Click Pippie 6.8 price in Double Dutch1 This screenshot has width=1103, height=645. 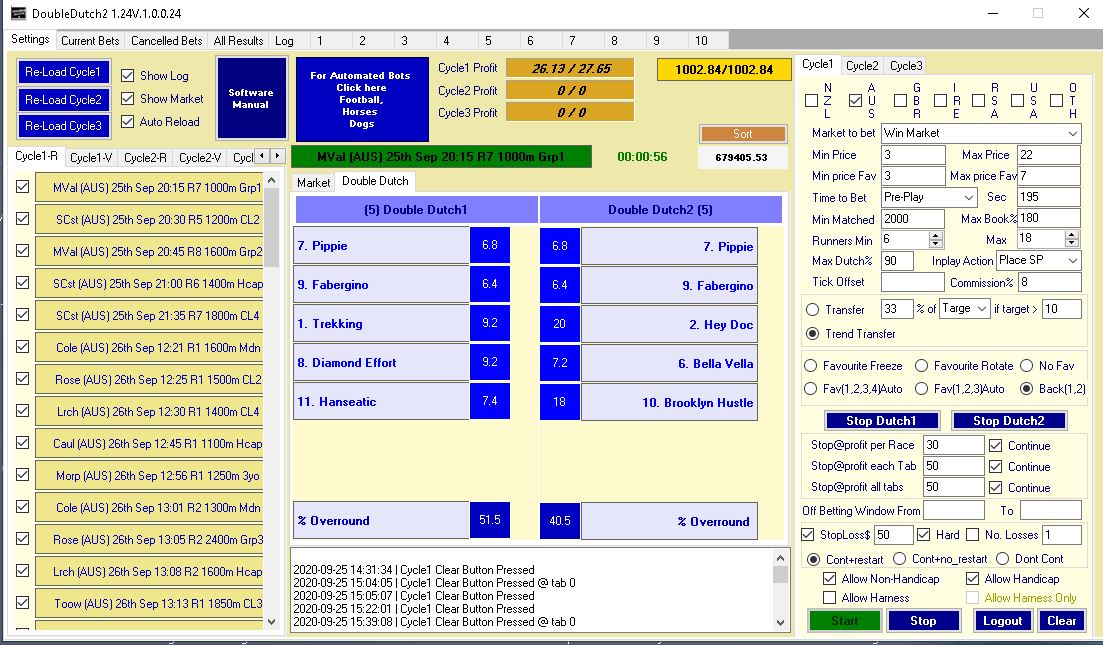[490, 245]
